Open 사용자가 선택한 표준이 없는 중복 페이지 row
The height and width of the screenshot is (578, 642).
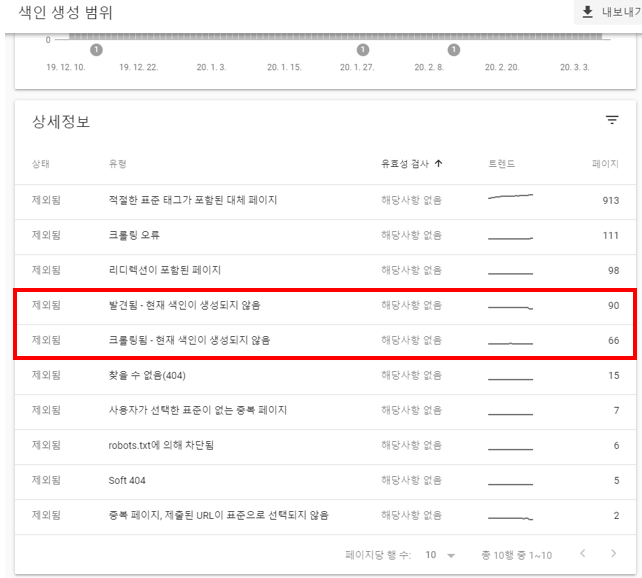pos(325,410)
